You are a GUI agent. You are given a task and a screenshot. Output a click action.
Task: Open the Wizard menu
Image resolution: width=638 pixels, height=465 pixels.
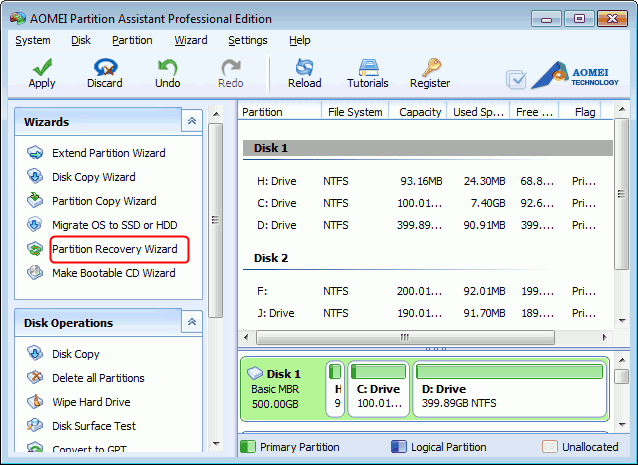click(191, 40)
